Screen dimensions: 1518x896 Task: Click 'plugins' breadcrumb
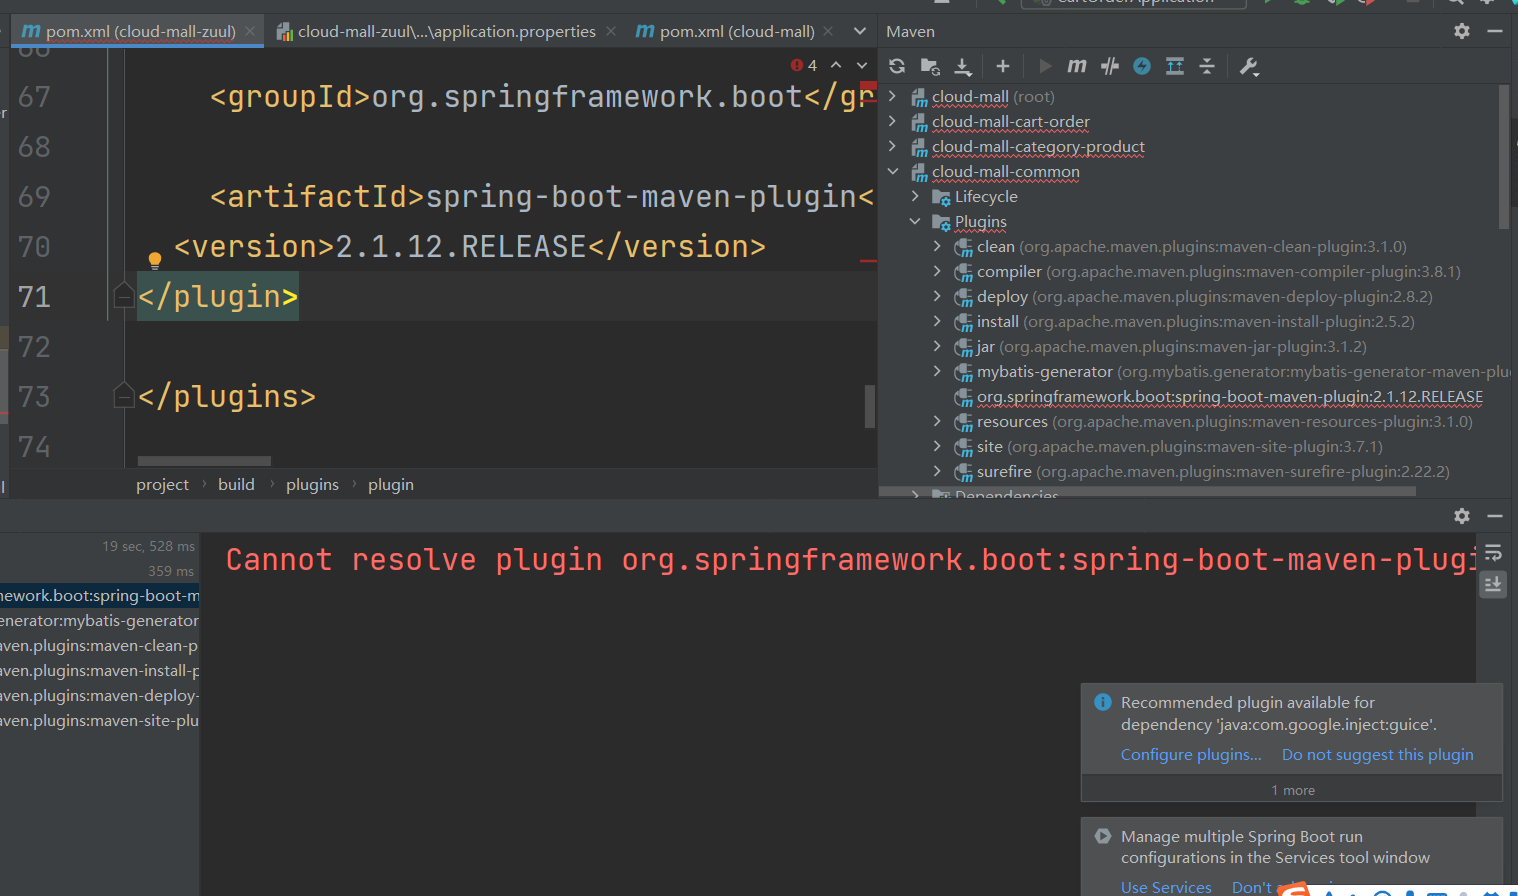click(312, 485)
